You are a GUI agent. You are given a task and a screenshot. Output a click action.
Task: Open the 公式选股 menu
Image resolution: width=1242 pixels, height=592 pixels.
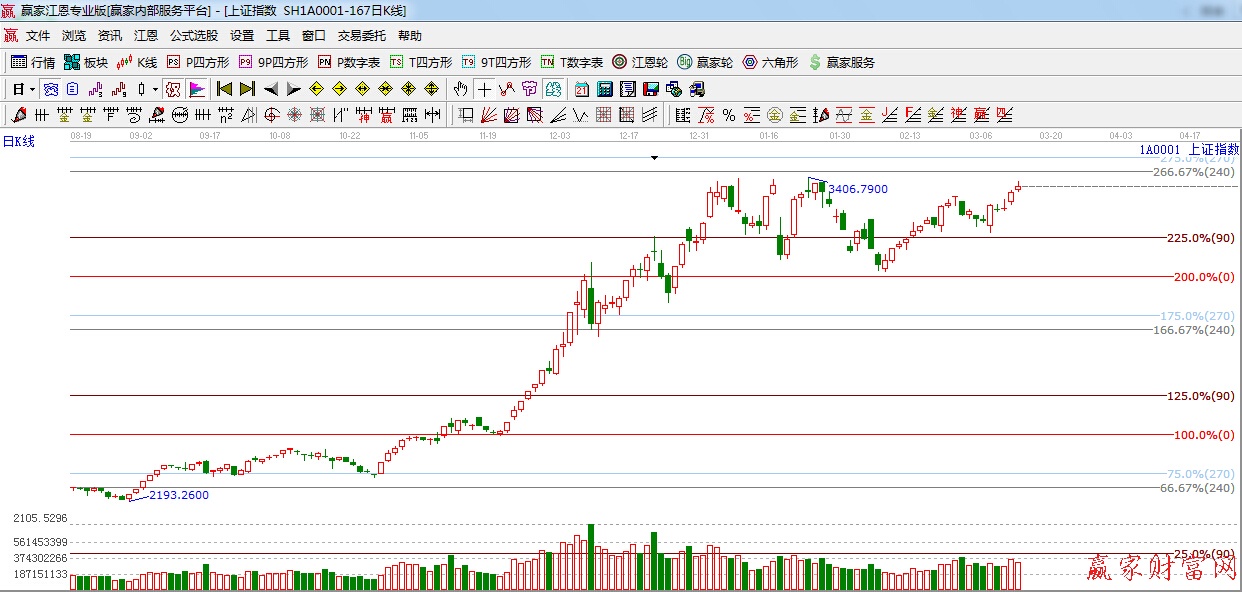(x=193, y=35)
